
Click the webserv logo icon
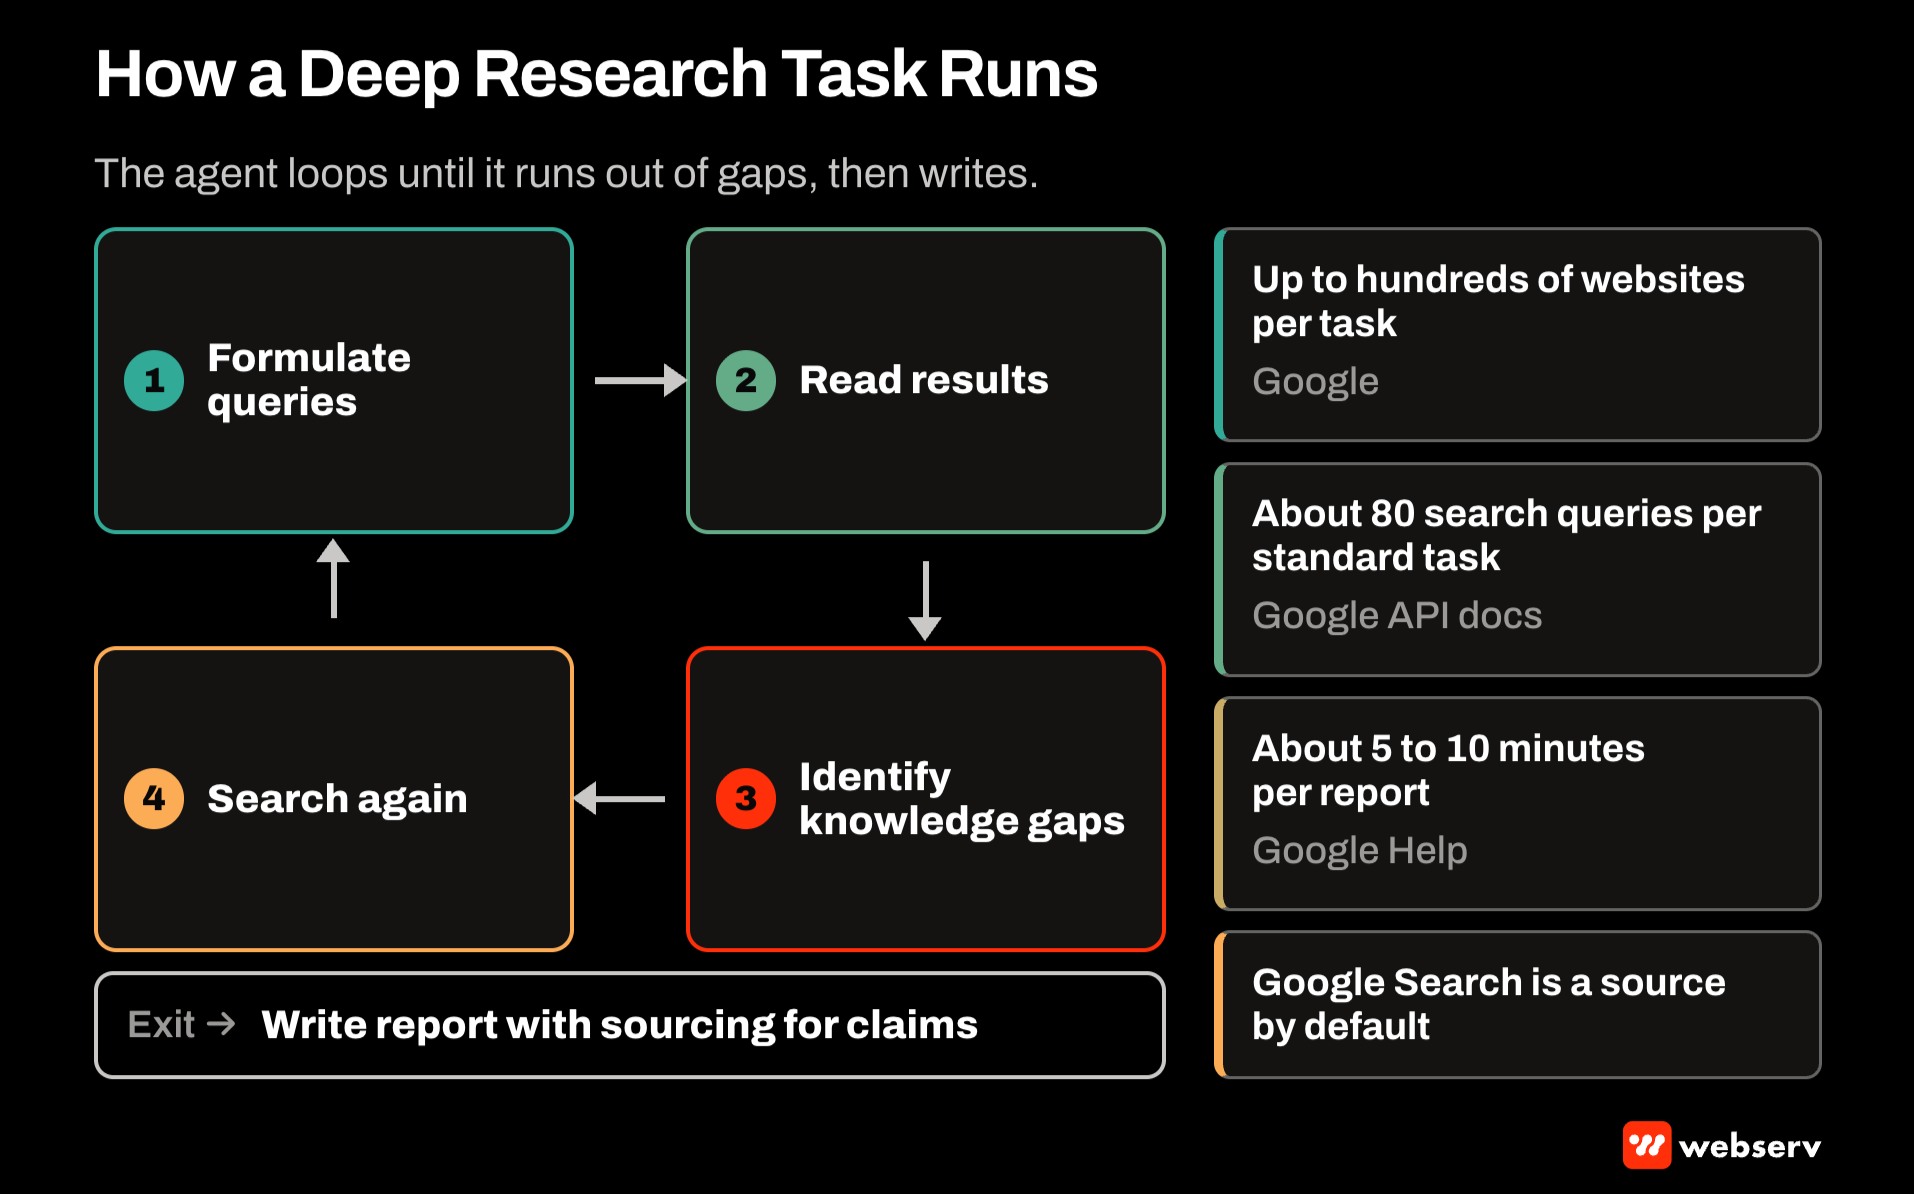tap(1646, 1144)
